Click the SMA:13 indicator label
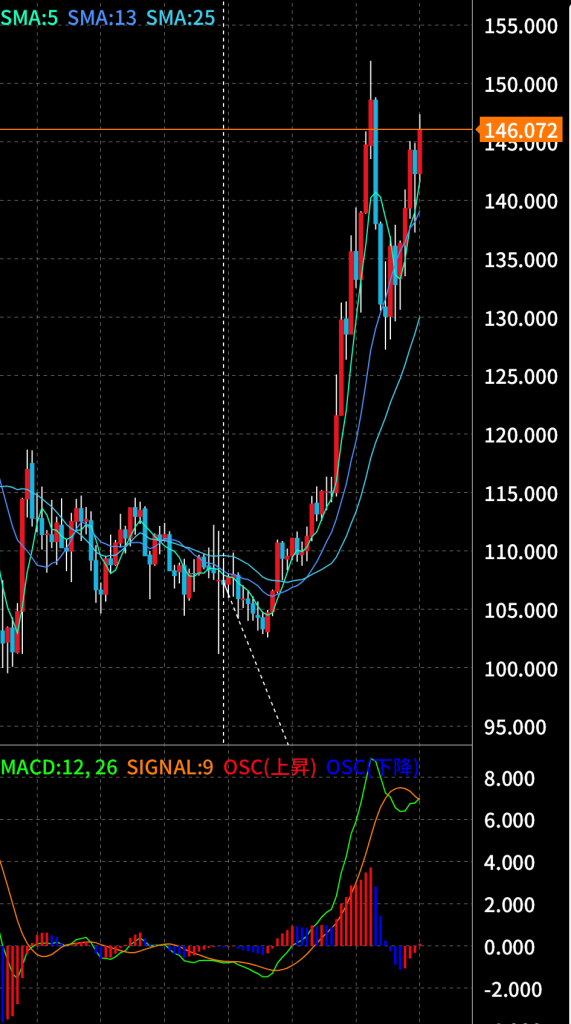 pyautogui.click(x=101, y=18)
